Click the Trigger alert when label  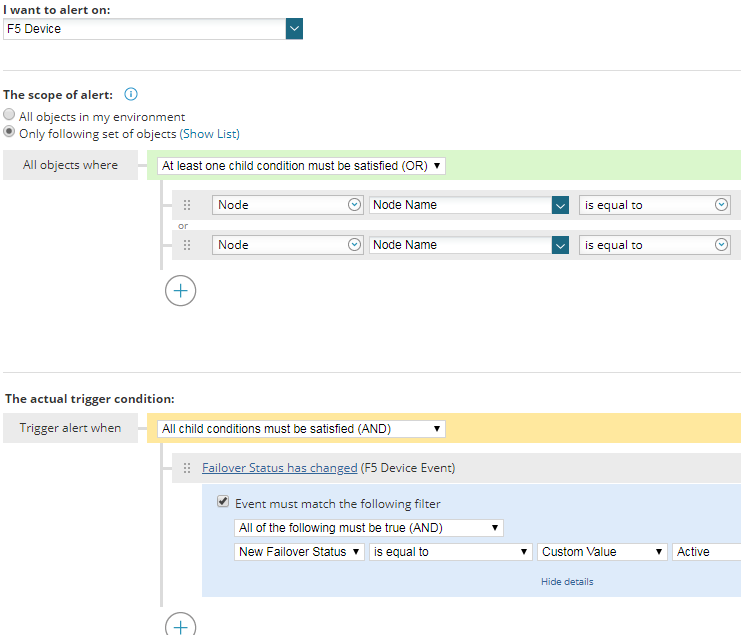(x=70, y=428)
